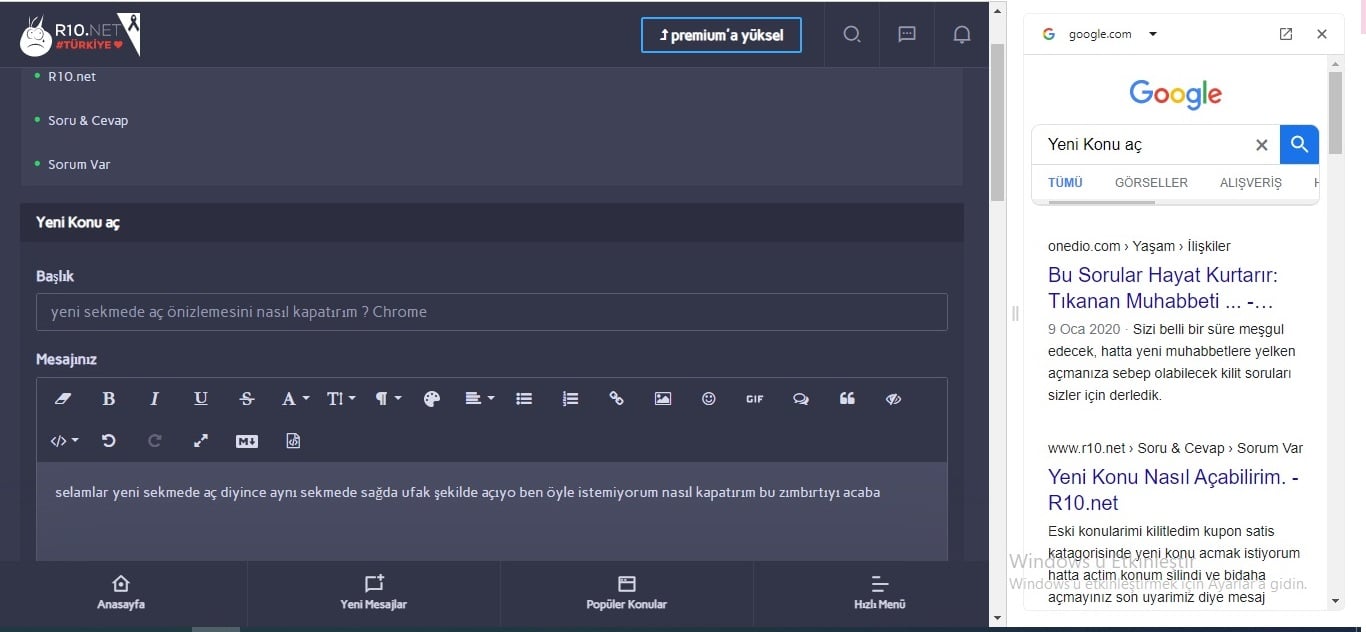This screenshot has height=632, width=1366.
Task: Close the Google side panel
Action: [1322, 34]
